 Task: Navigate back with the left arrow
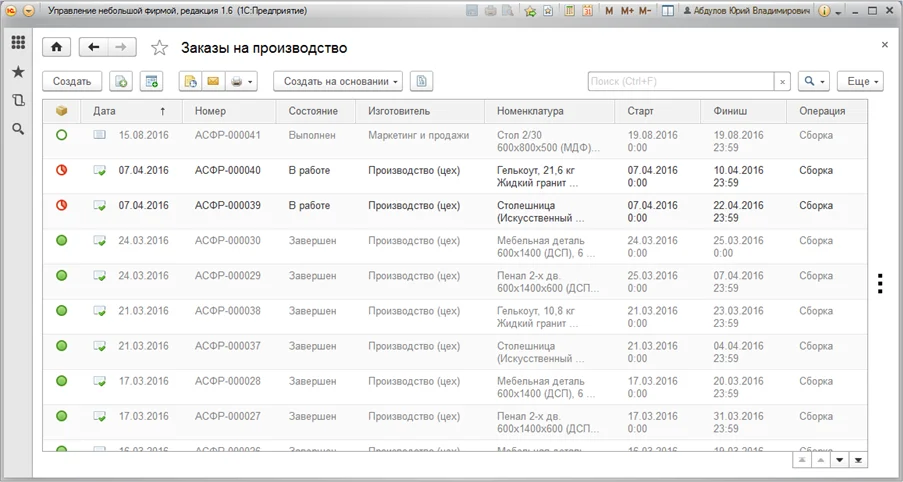point(93,48)
